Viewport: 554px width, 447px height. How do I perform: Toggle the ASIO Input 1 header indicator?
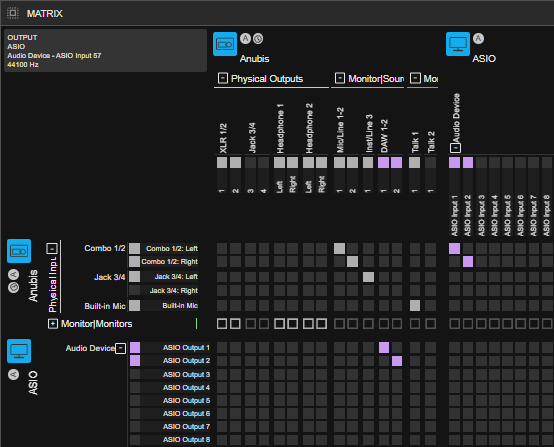tap(454, 163)
